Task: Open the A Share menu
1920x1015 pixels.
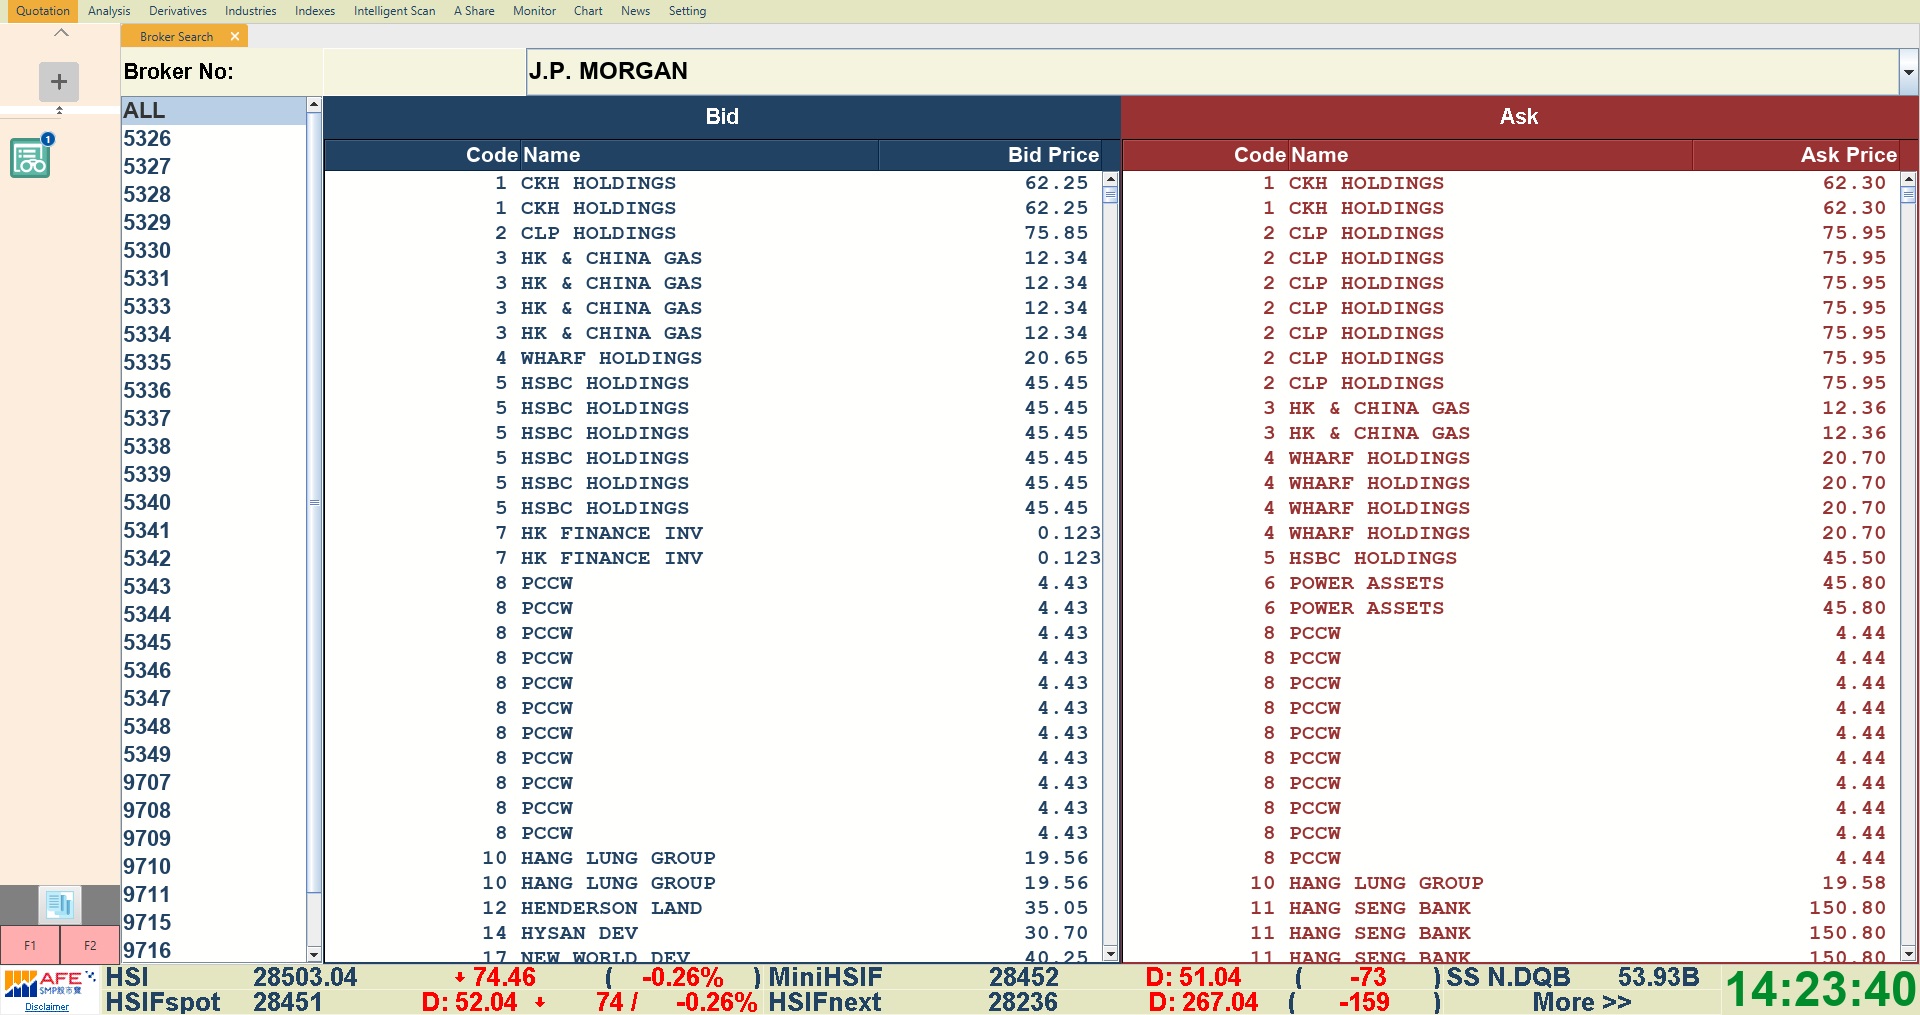Action: [x=474, y=11]
